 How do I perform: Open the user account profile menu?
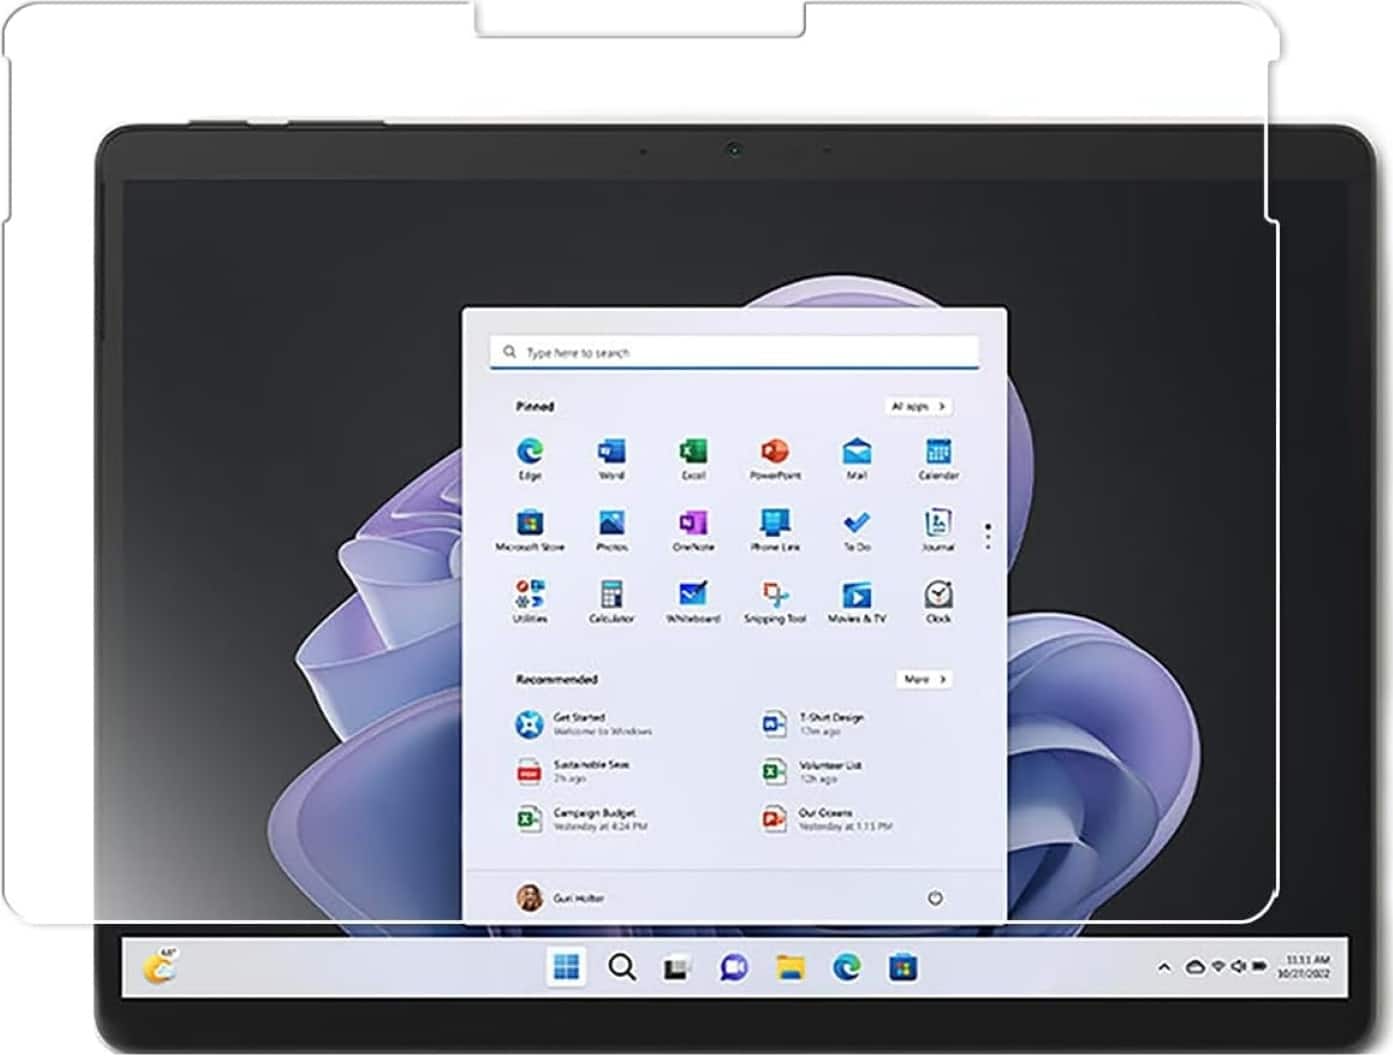[560, 898]
